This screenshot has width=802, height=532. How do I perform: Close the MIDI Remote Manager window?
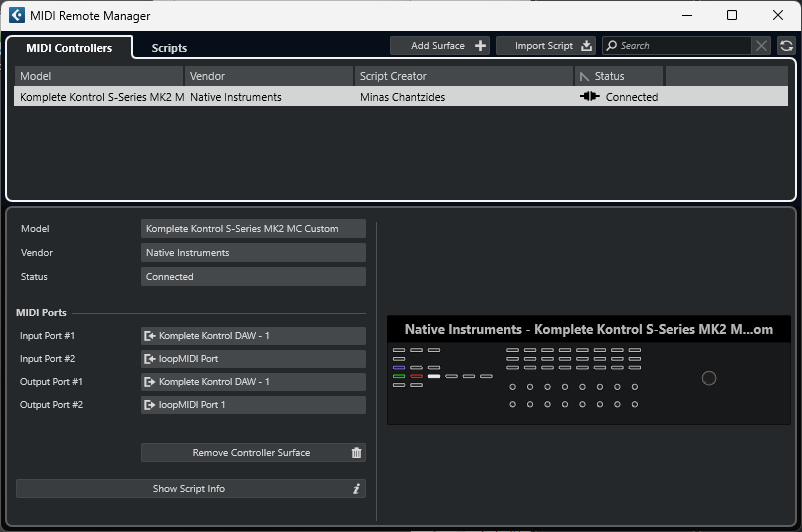[777, 15]
